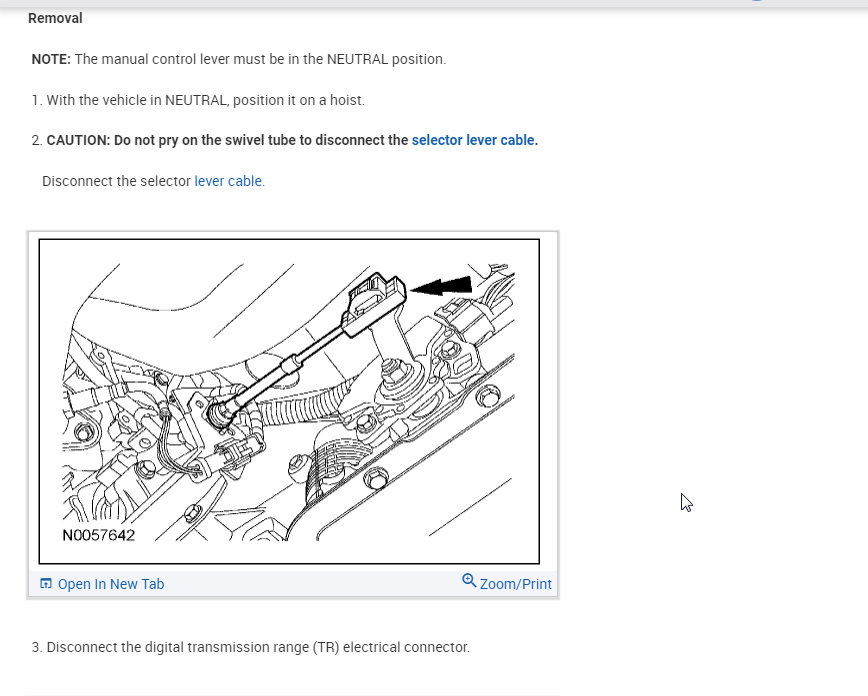Click the N0057642 diagram reference number
This screenshot has width=868, height=696.
point(98,535)
